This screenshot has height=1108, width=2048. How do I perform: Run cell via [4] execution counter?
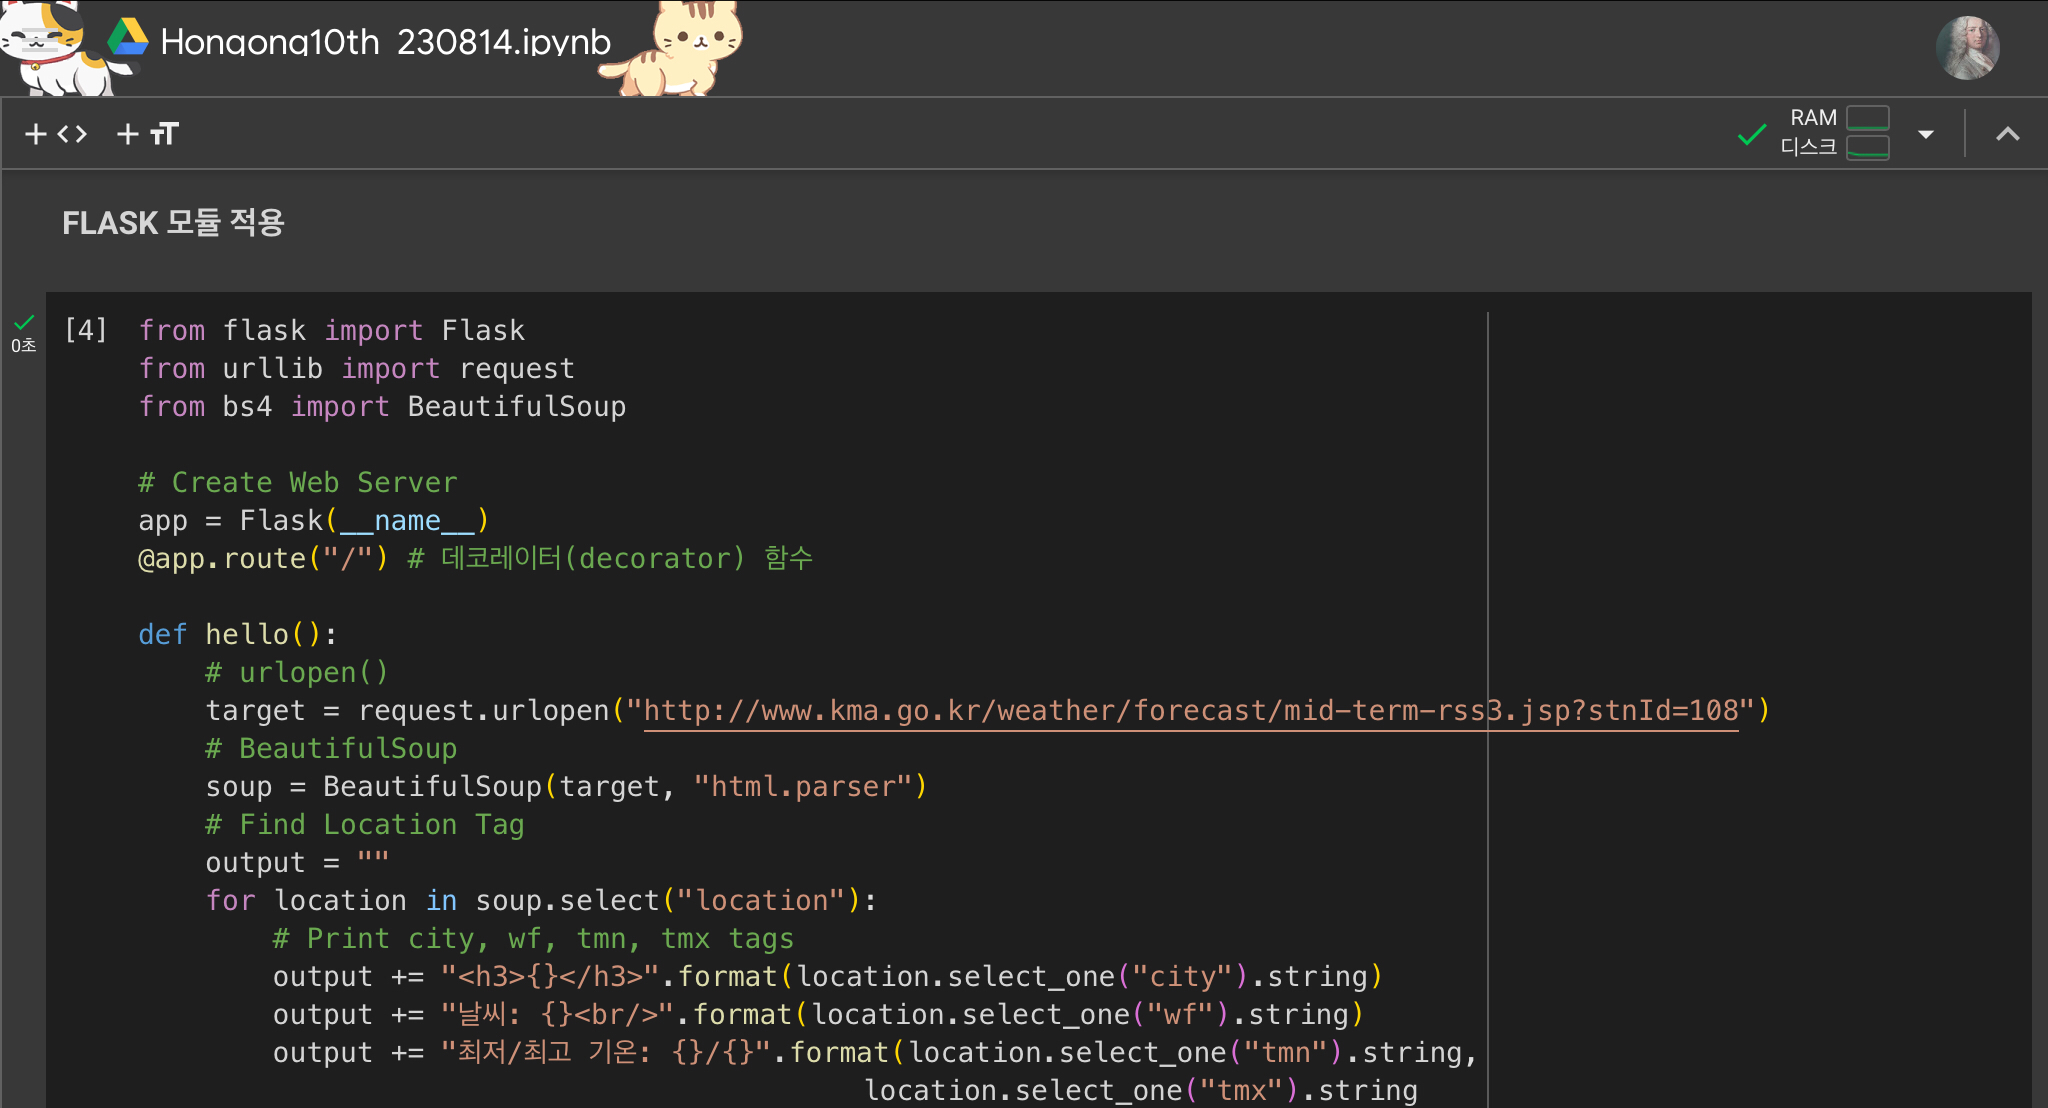point(85,330)
